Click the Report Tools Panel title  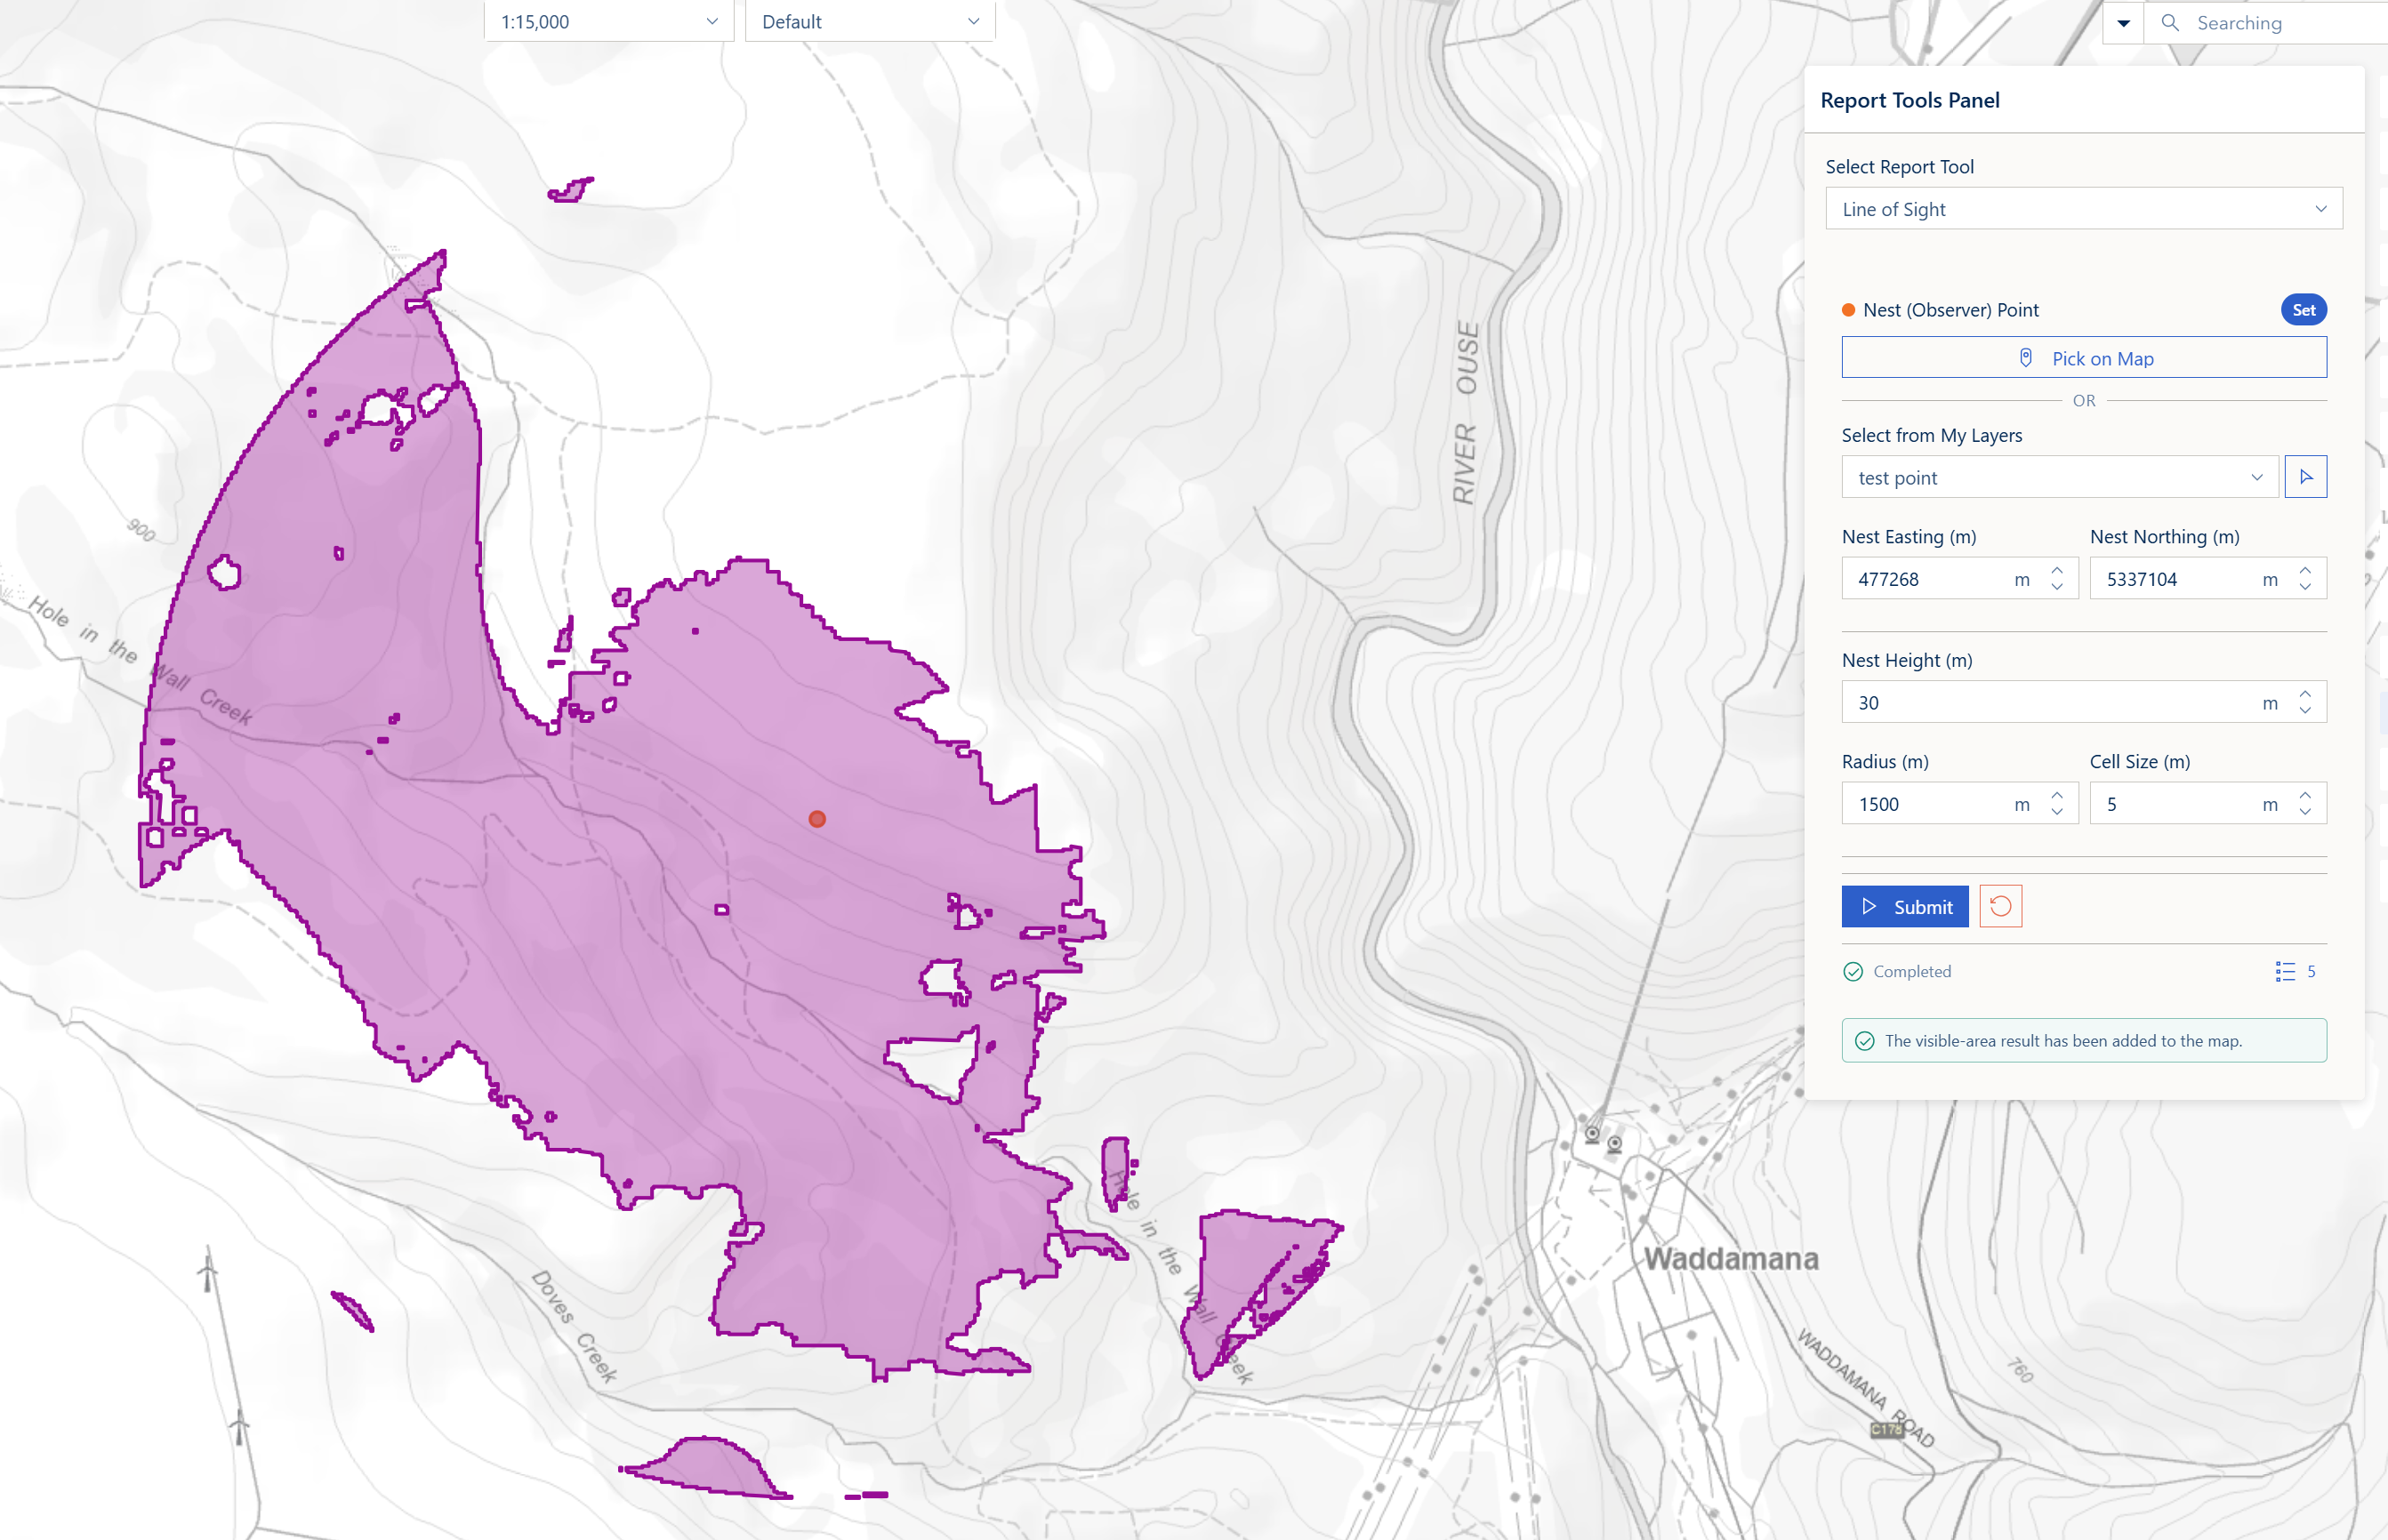click(x=1910, y=100)
